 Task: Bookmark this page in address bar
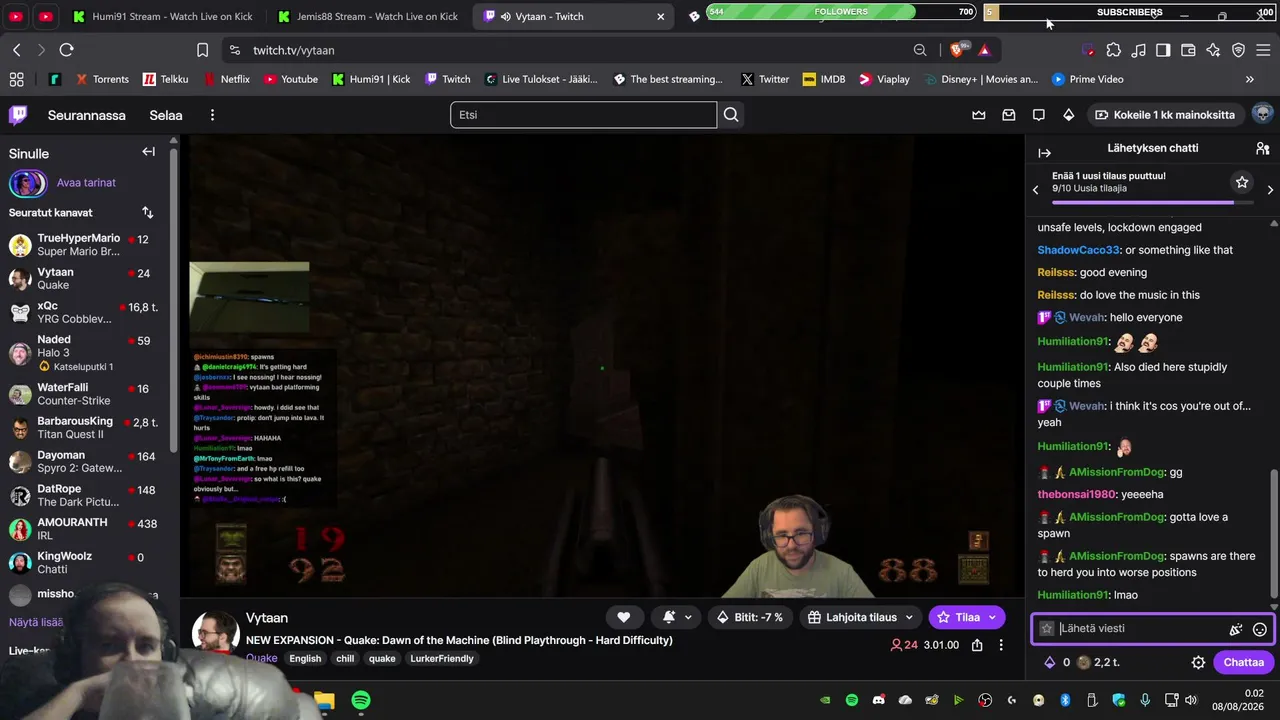(x=203, y=50)
